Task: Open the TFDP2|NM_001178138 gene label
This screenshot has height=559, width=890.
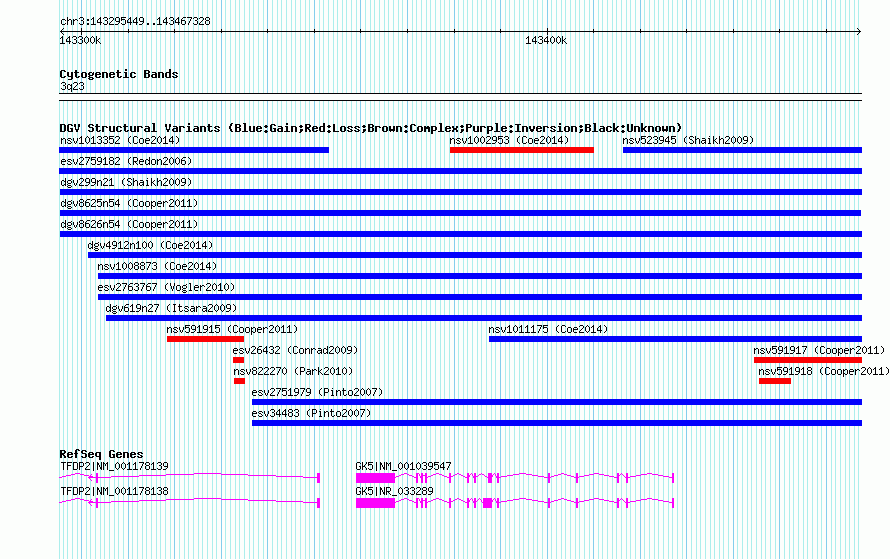Action: [114, 491]
